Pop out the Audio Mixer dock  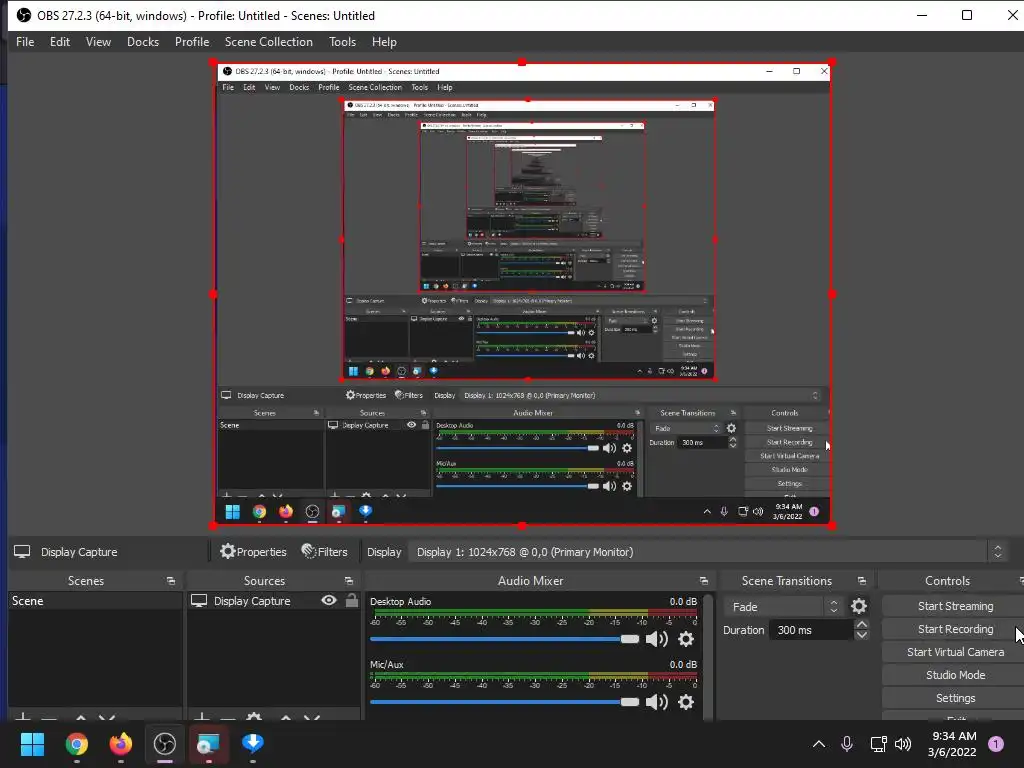point(703,581)
